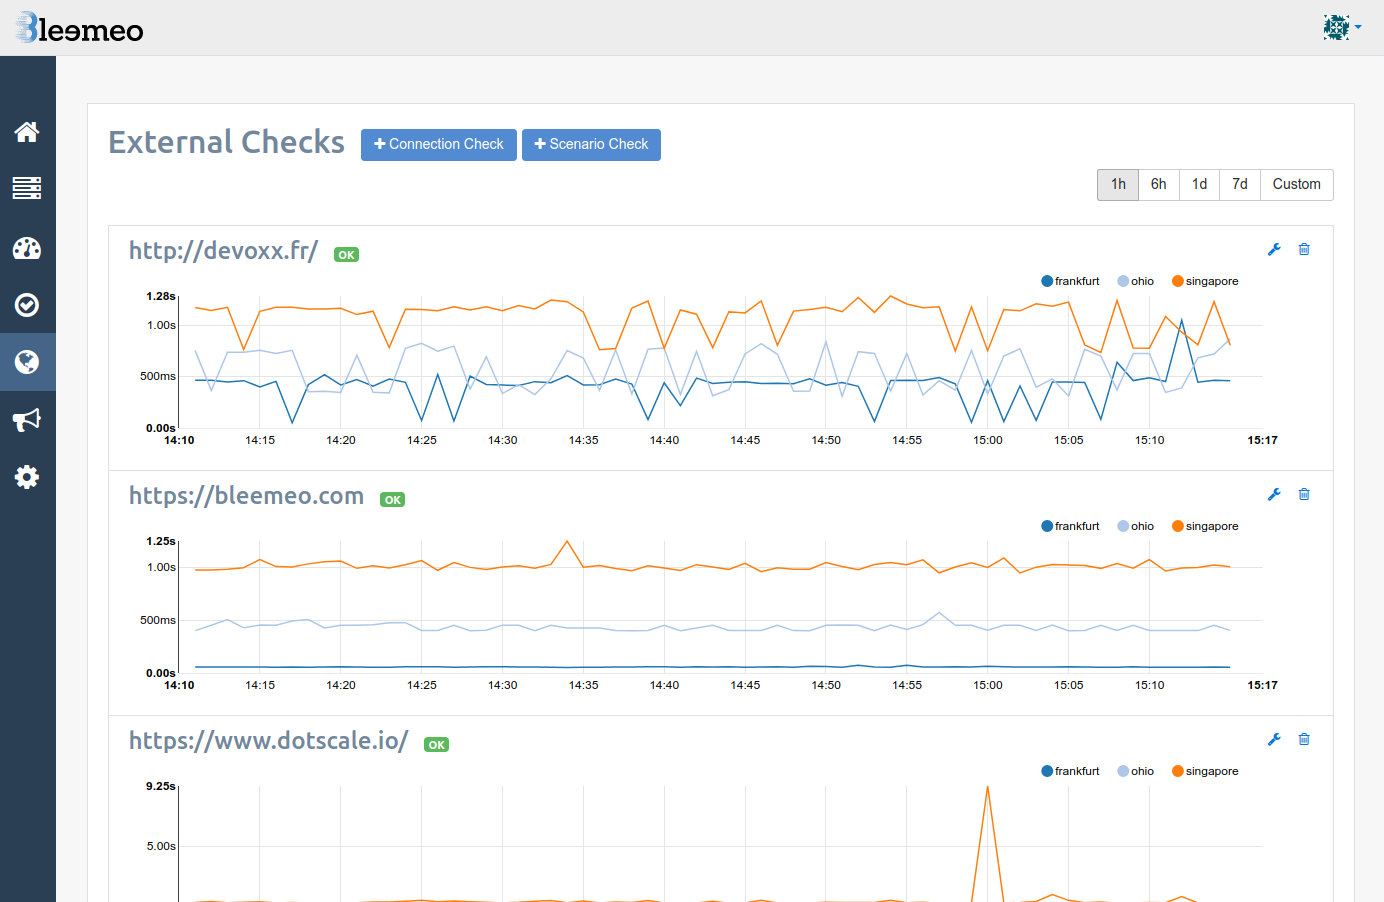Toggle ohio series in bleemeo.com chart
This screenshot has width=1384, height=902.
coord(1136,526)
